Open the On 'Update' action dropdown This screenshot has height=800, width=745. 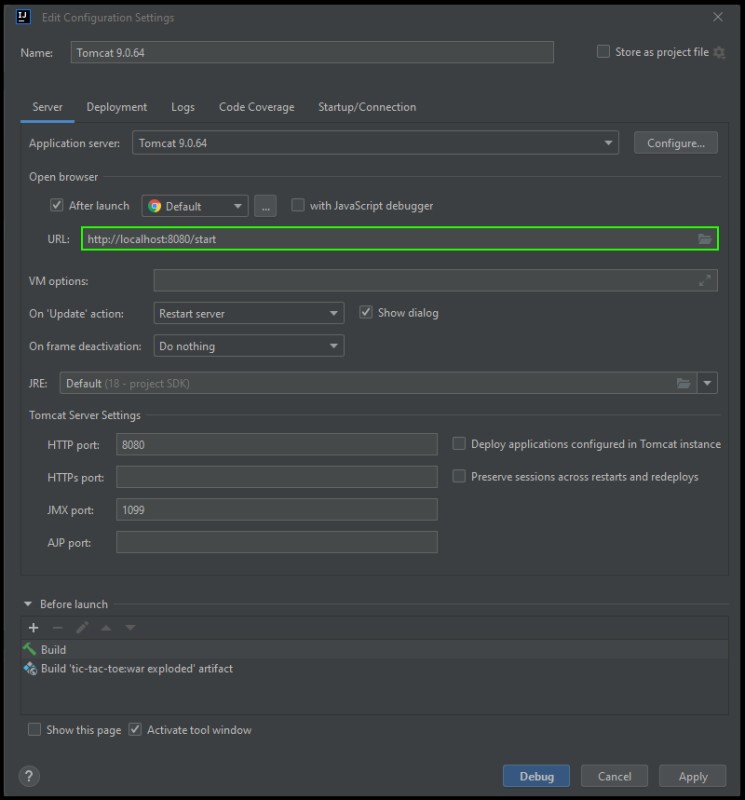click(x=249, y=313)
